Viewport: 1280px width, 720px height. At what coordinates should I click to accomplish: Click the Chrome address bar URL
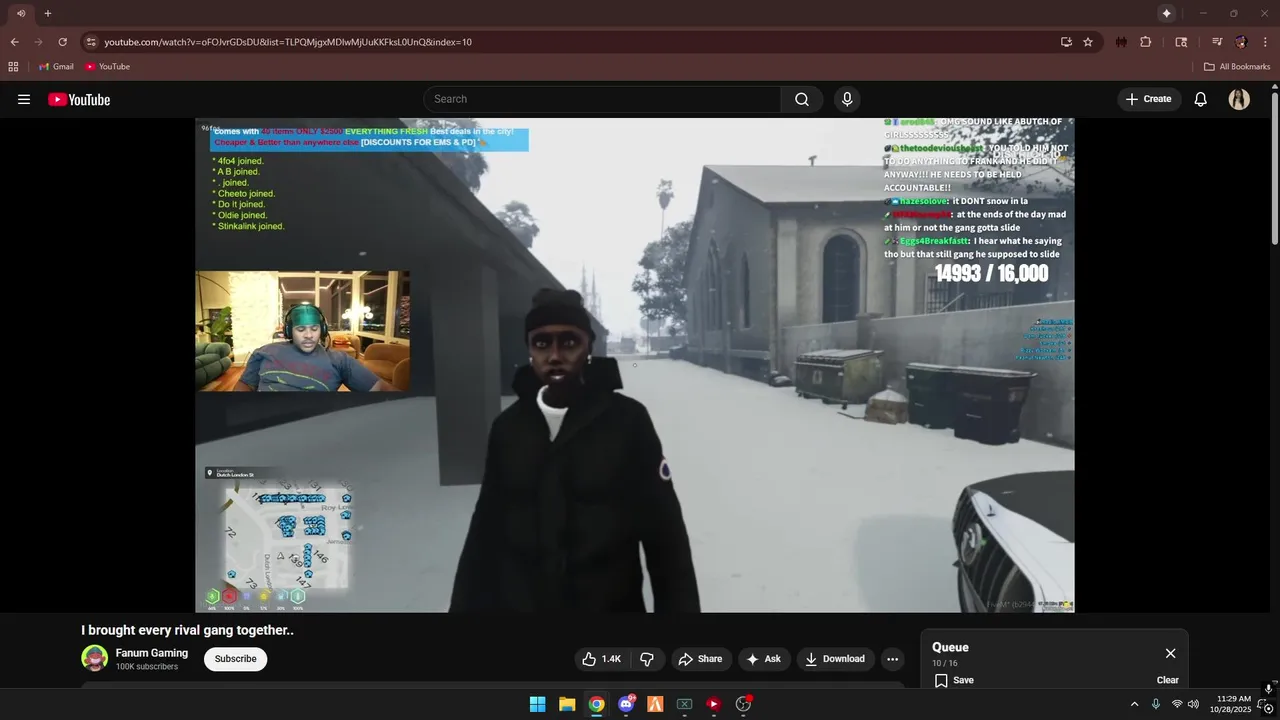[x=288, y=42]
